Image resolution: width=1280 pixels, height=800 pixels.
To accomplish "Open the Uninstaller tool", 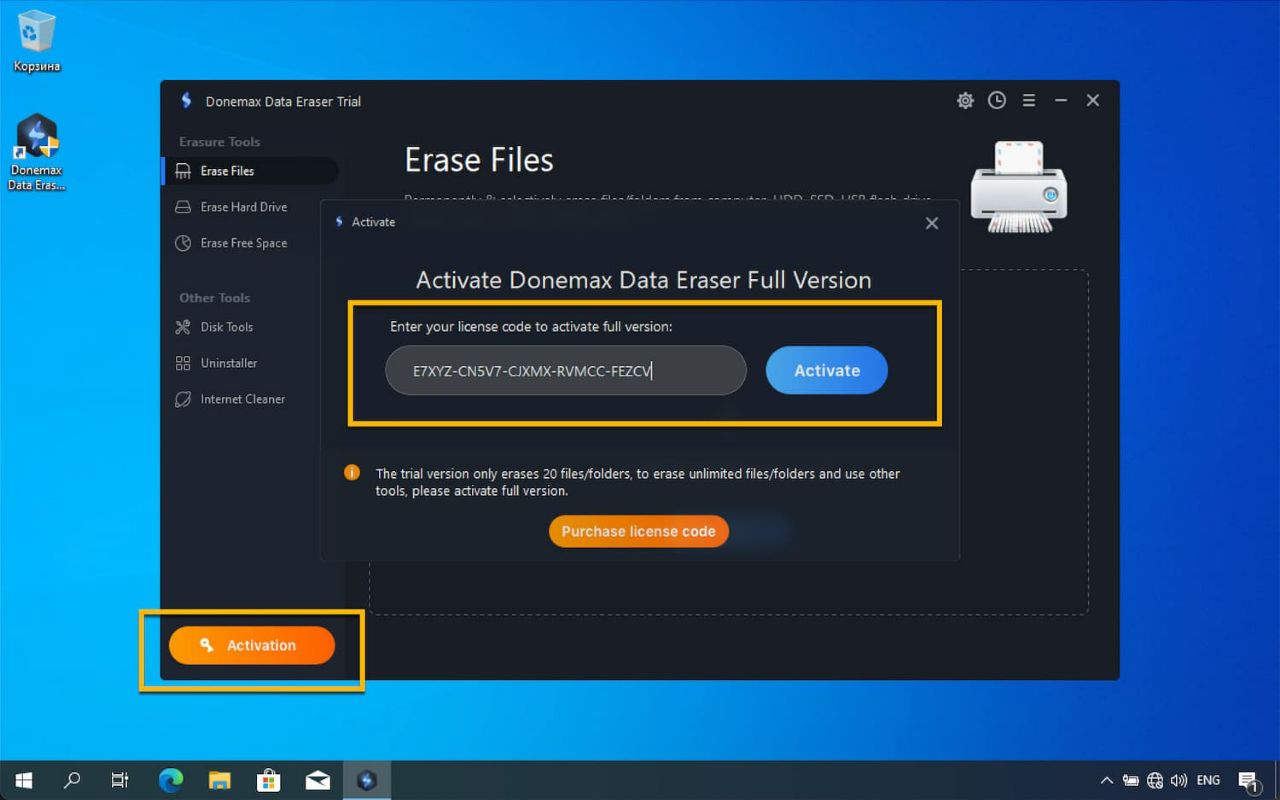I will [228, 363].
